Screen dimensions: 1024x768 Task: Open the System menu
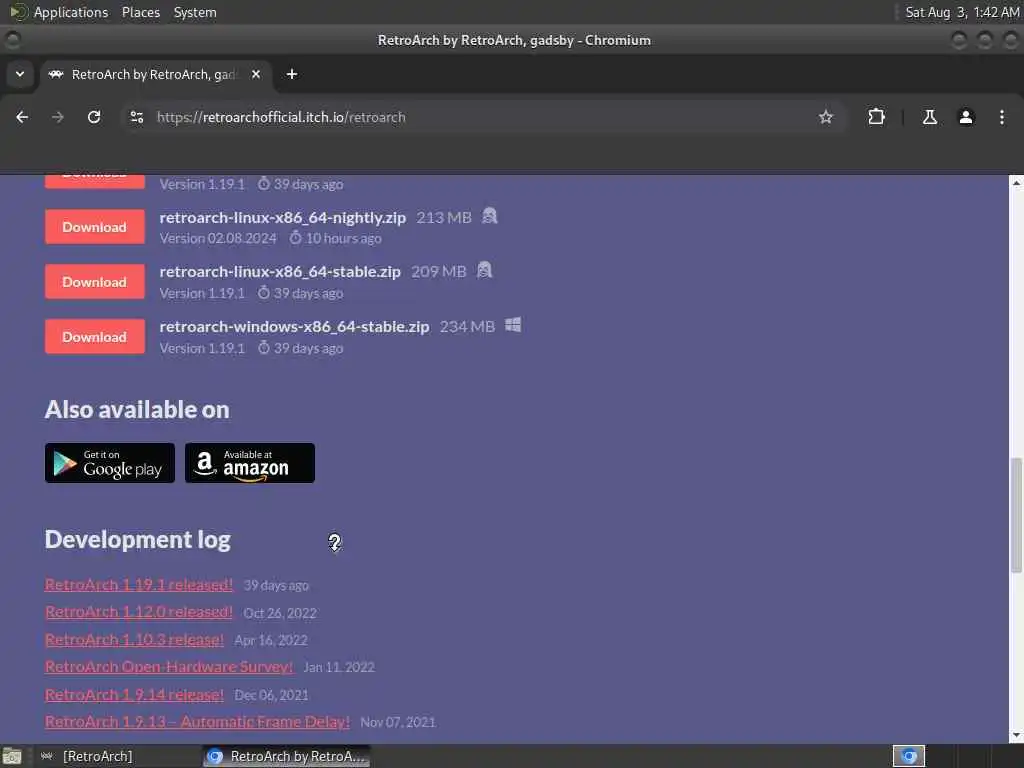tap(195, 12)
